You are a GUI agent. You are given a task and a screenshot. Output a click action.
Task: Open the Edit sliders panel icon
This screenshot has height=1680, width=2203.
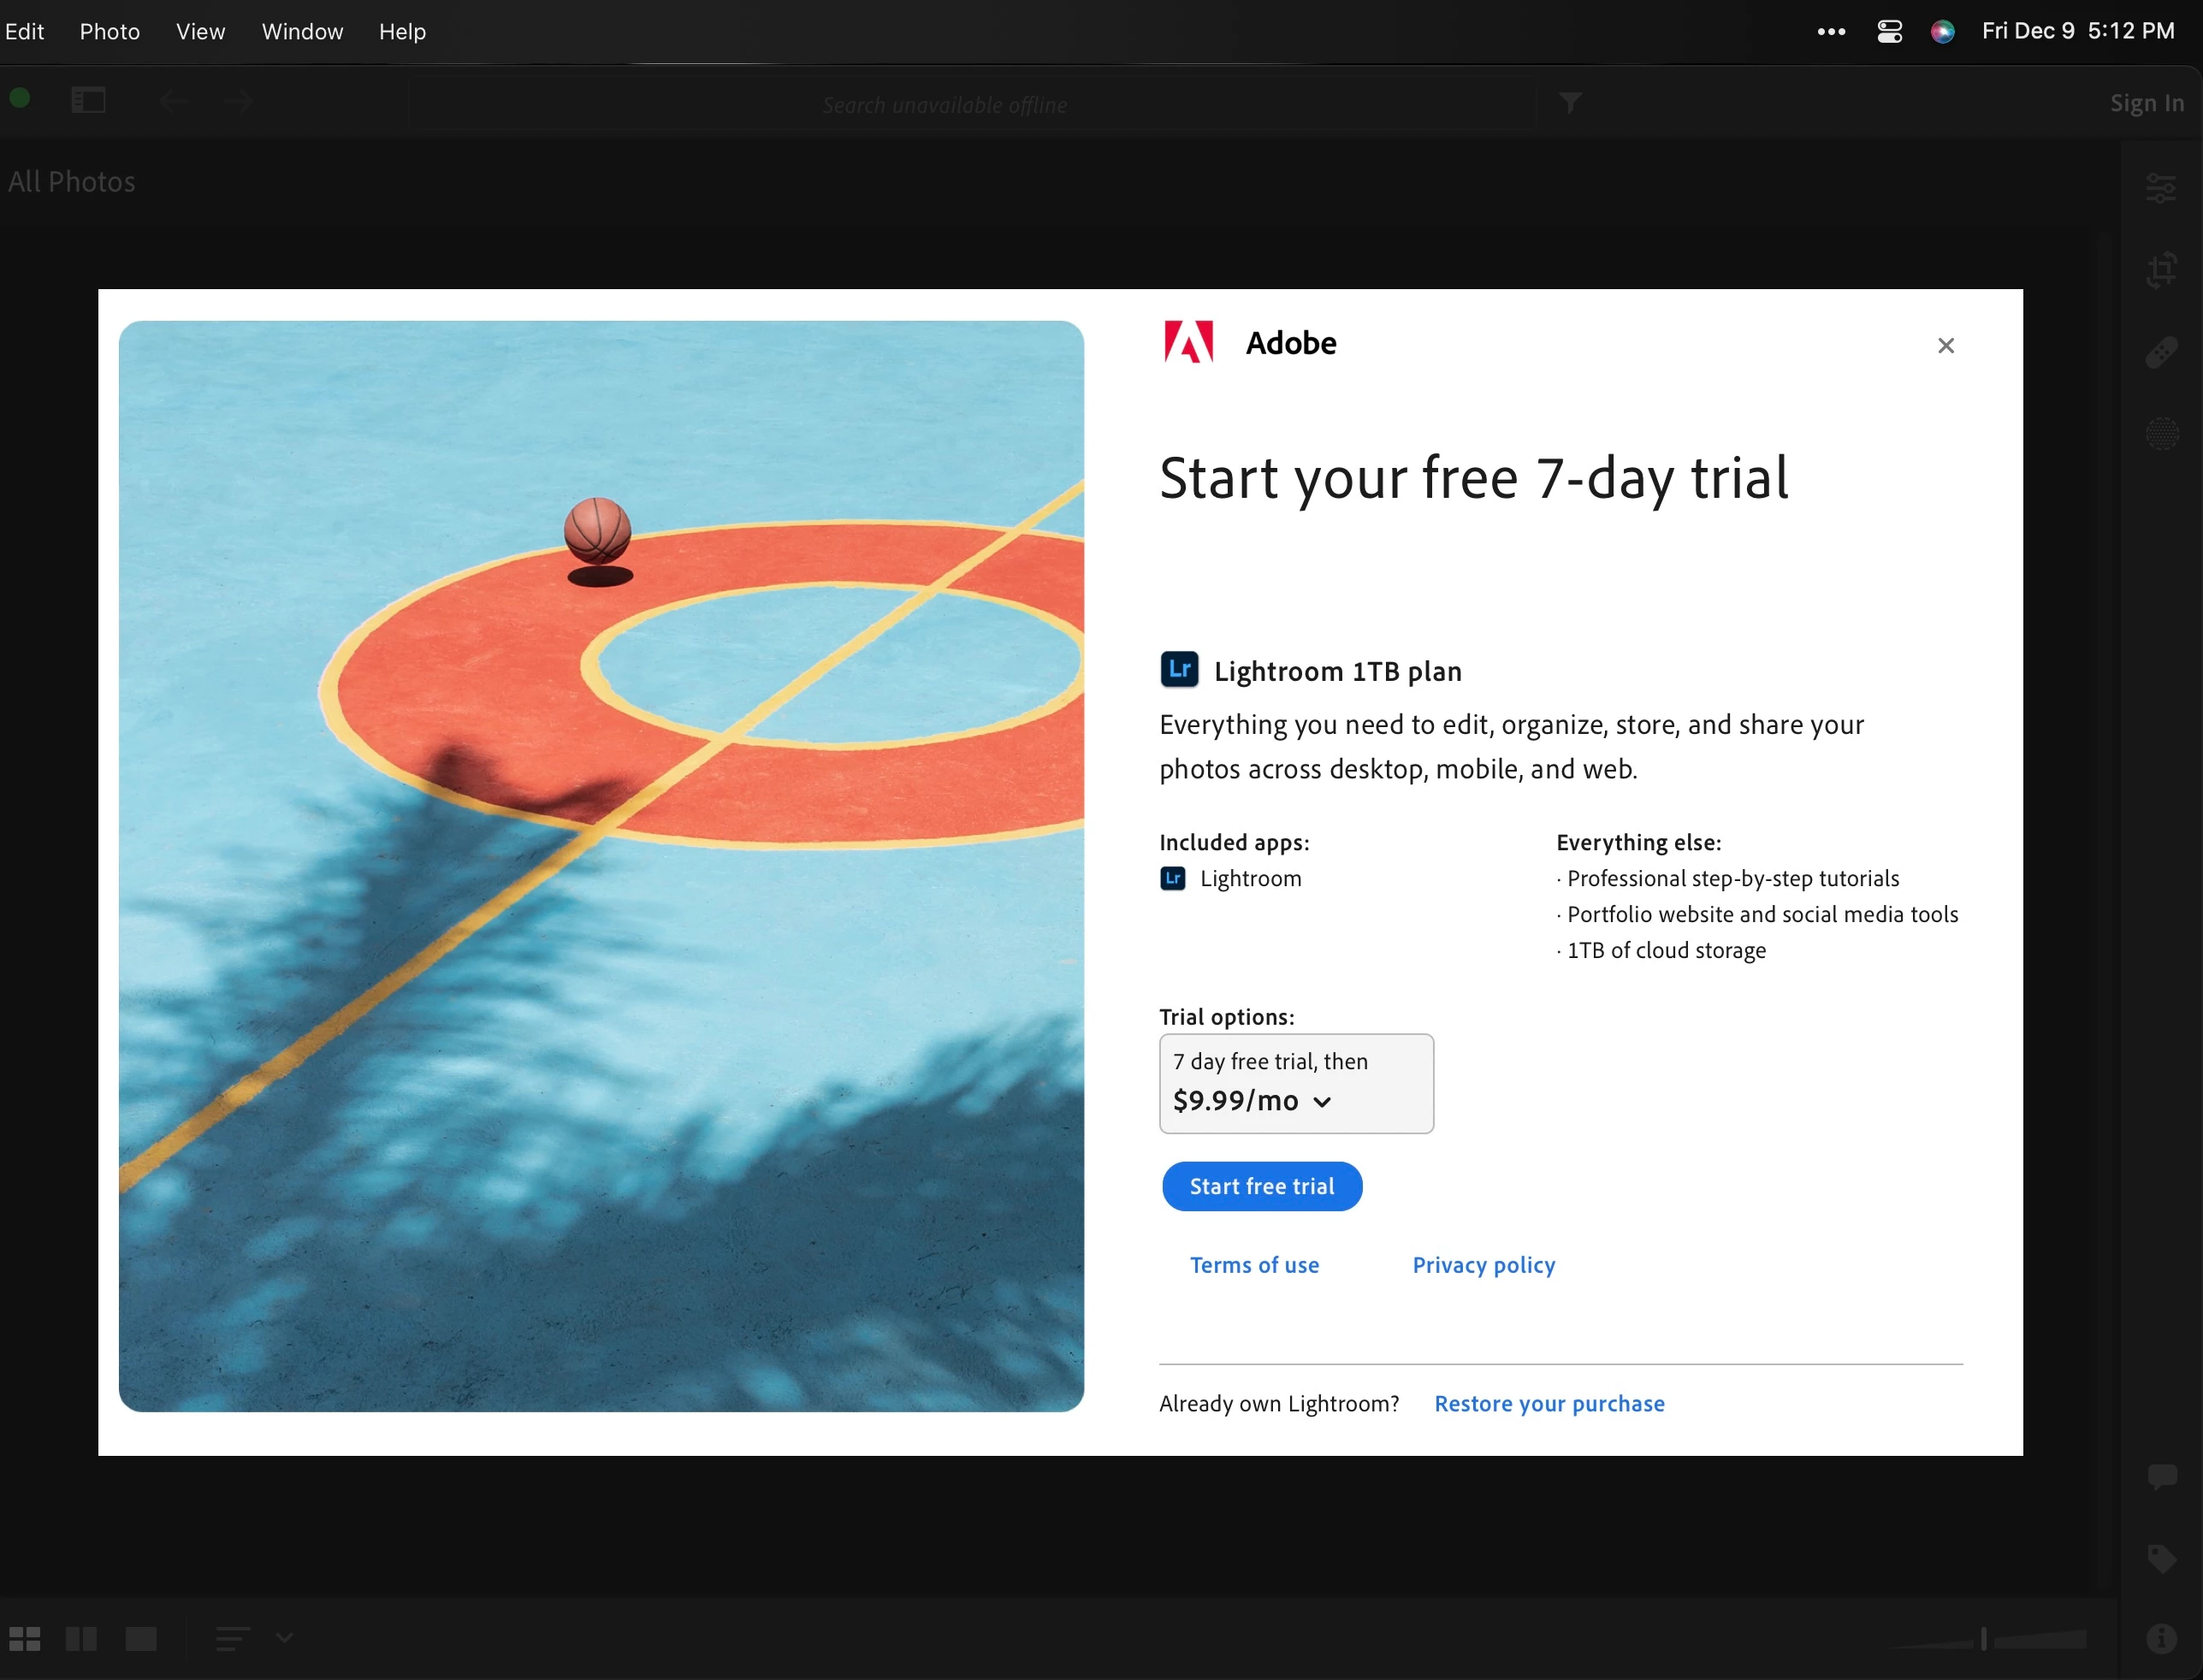pos(2161,187)
